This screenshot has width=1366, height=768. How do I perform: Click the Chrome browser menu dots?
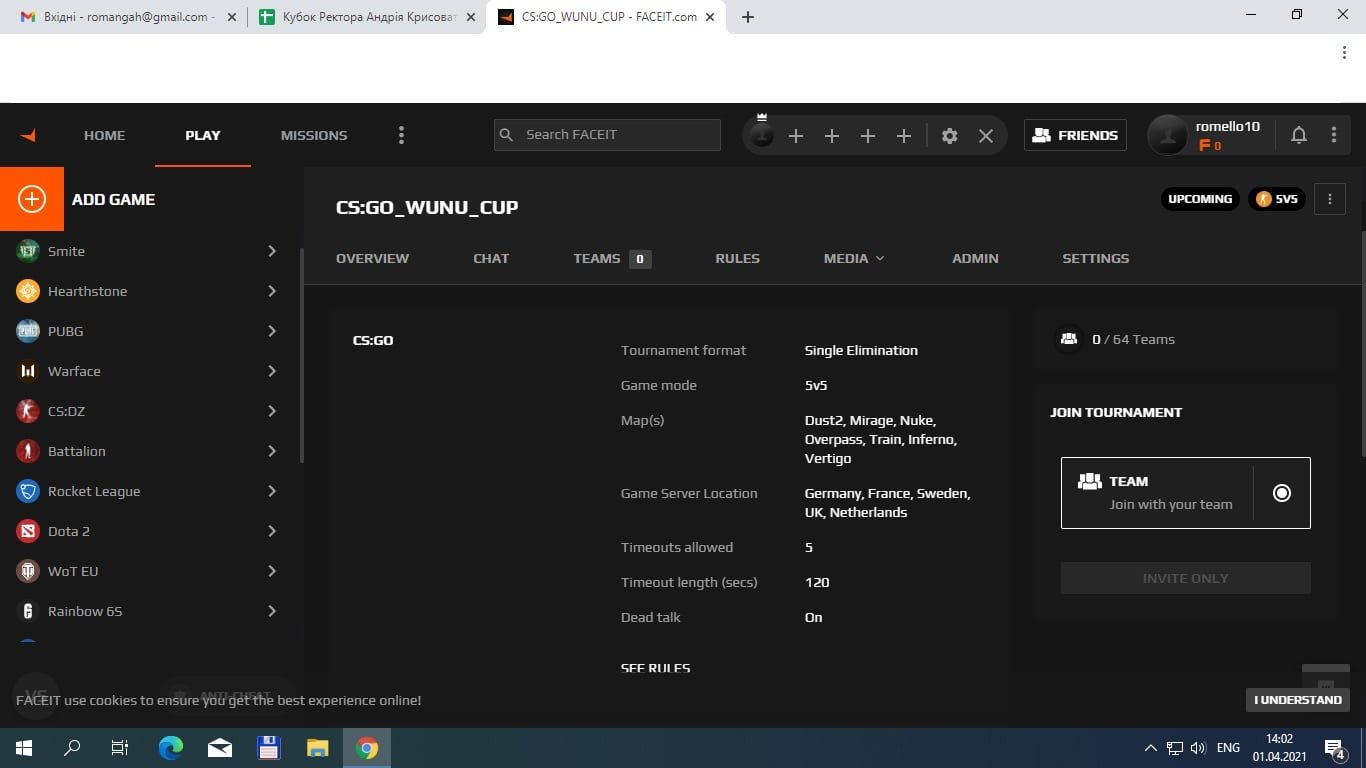(x=1344, y=52)
